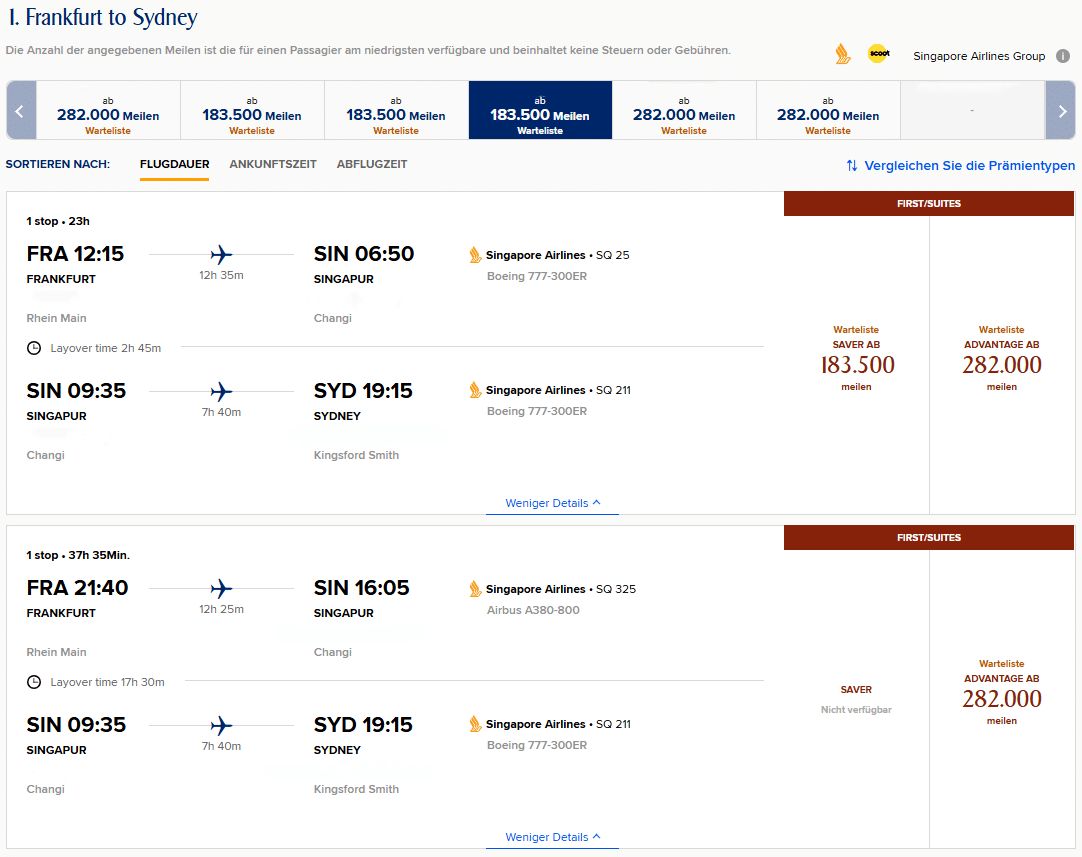
Task: Collapse the second flight's Weniger Details section
Action: pos(552,837)
